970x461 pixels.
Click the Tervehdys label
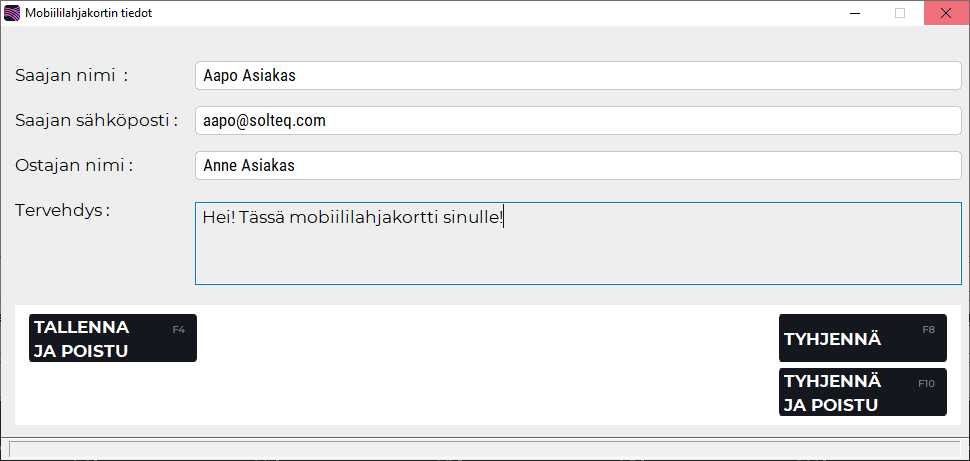(x=62, y=210)
